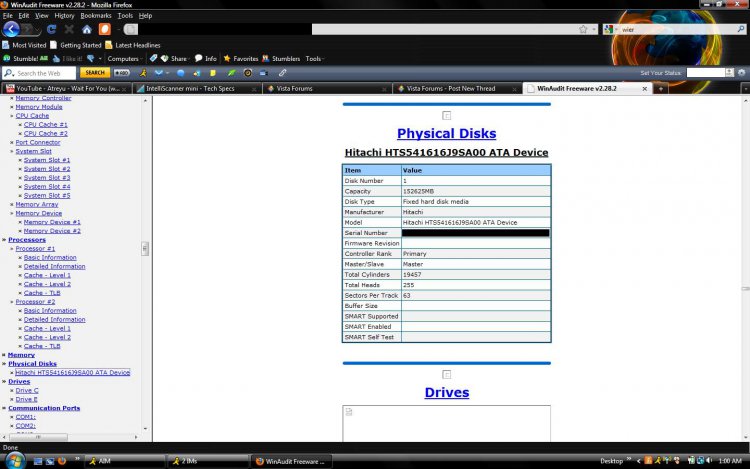Click the Stop loading X icon
The width and height of the screenshot is (750, 469).
click(69, 30)
